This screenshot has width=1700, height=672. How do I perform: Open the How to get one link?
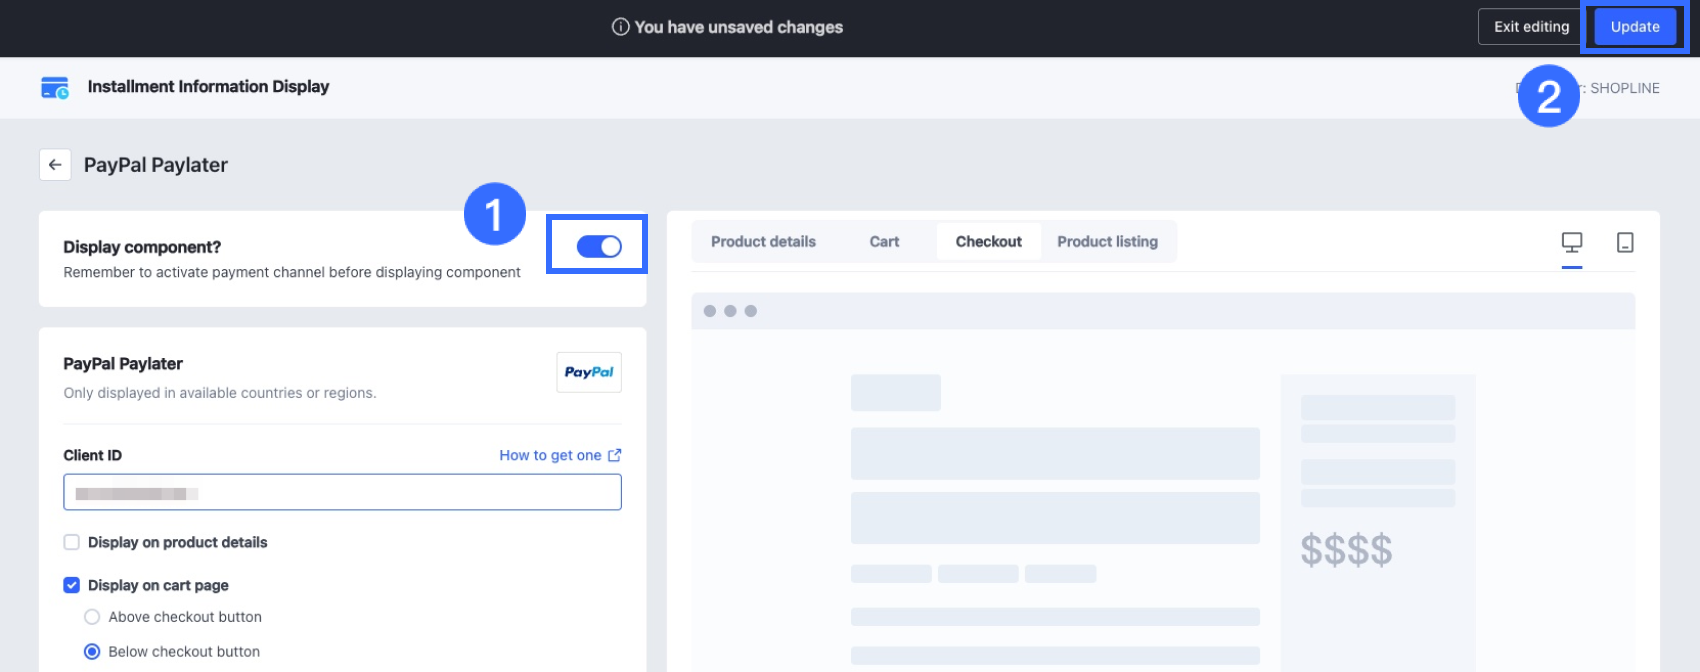[550, 455]
